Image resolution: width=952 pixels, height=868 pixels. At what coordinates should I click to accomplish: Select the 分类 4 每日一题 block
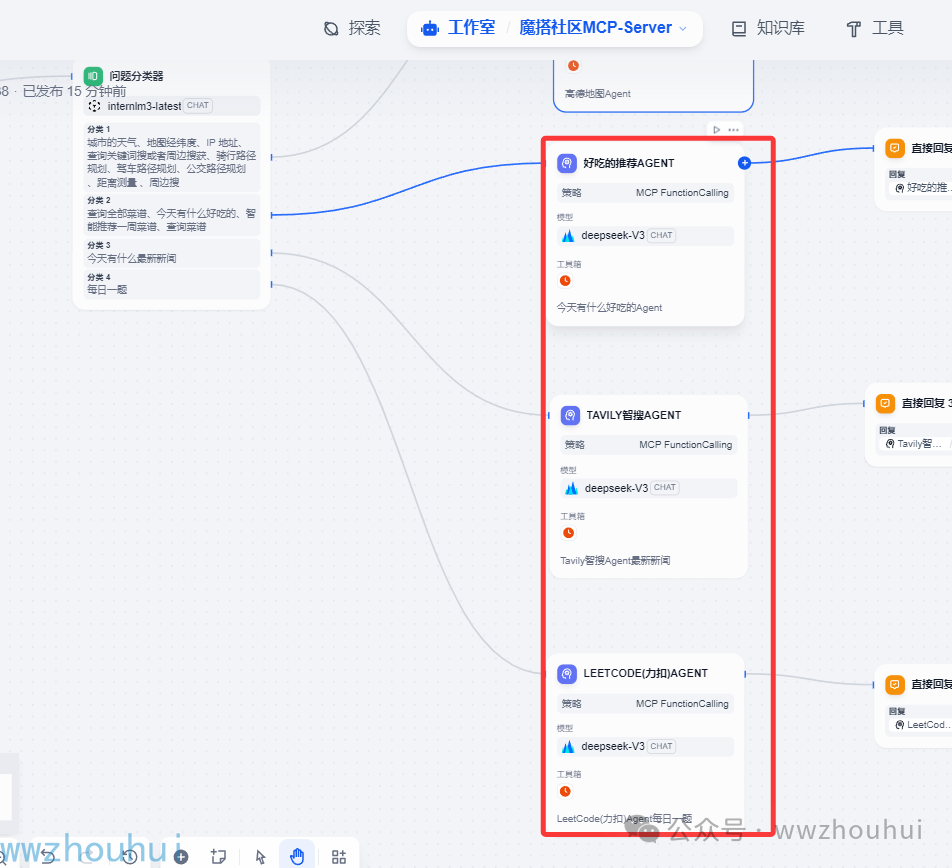pyautogui.click(x=172, y=284)
